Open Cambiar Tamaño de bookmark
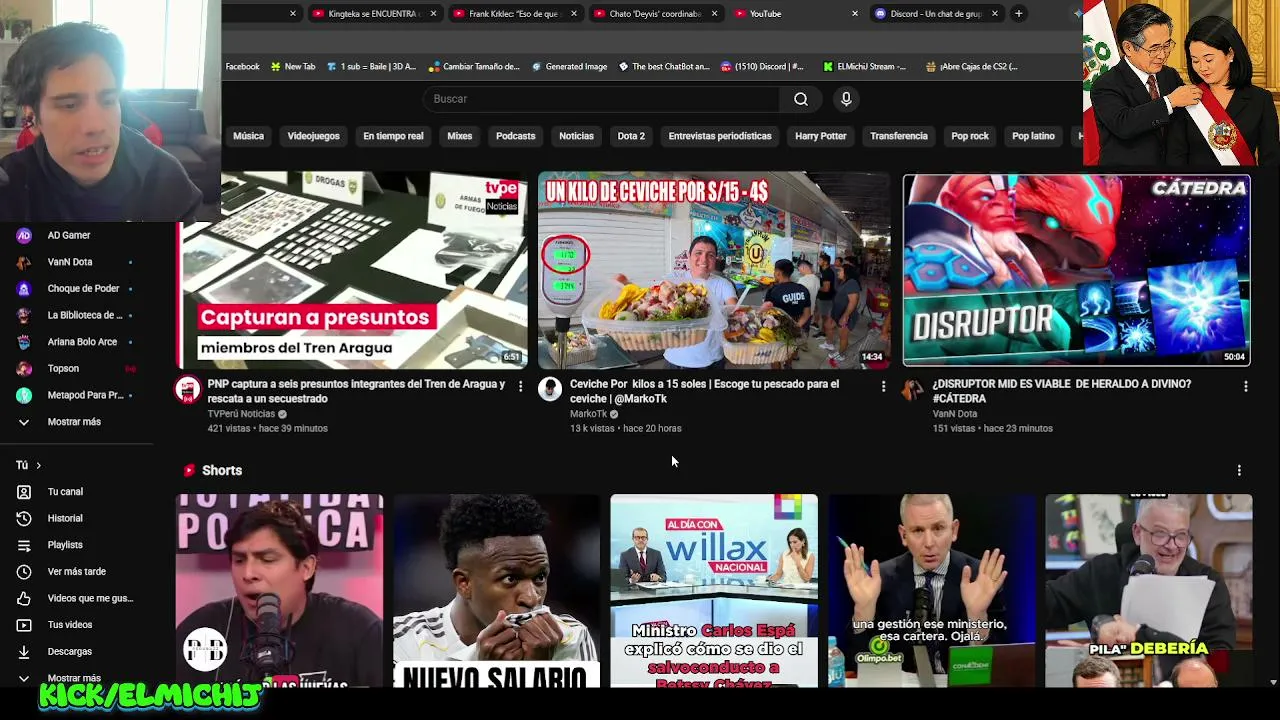Screen dimensions: 1280x720 point(474,67)
